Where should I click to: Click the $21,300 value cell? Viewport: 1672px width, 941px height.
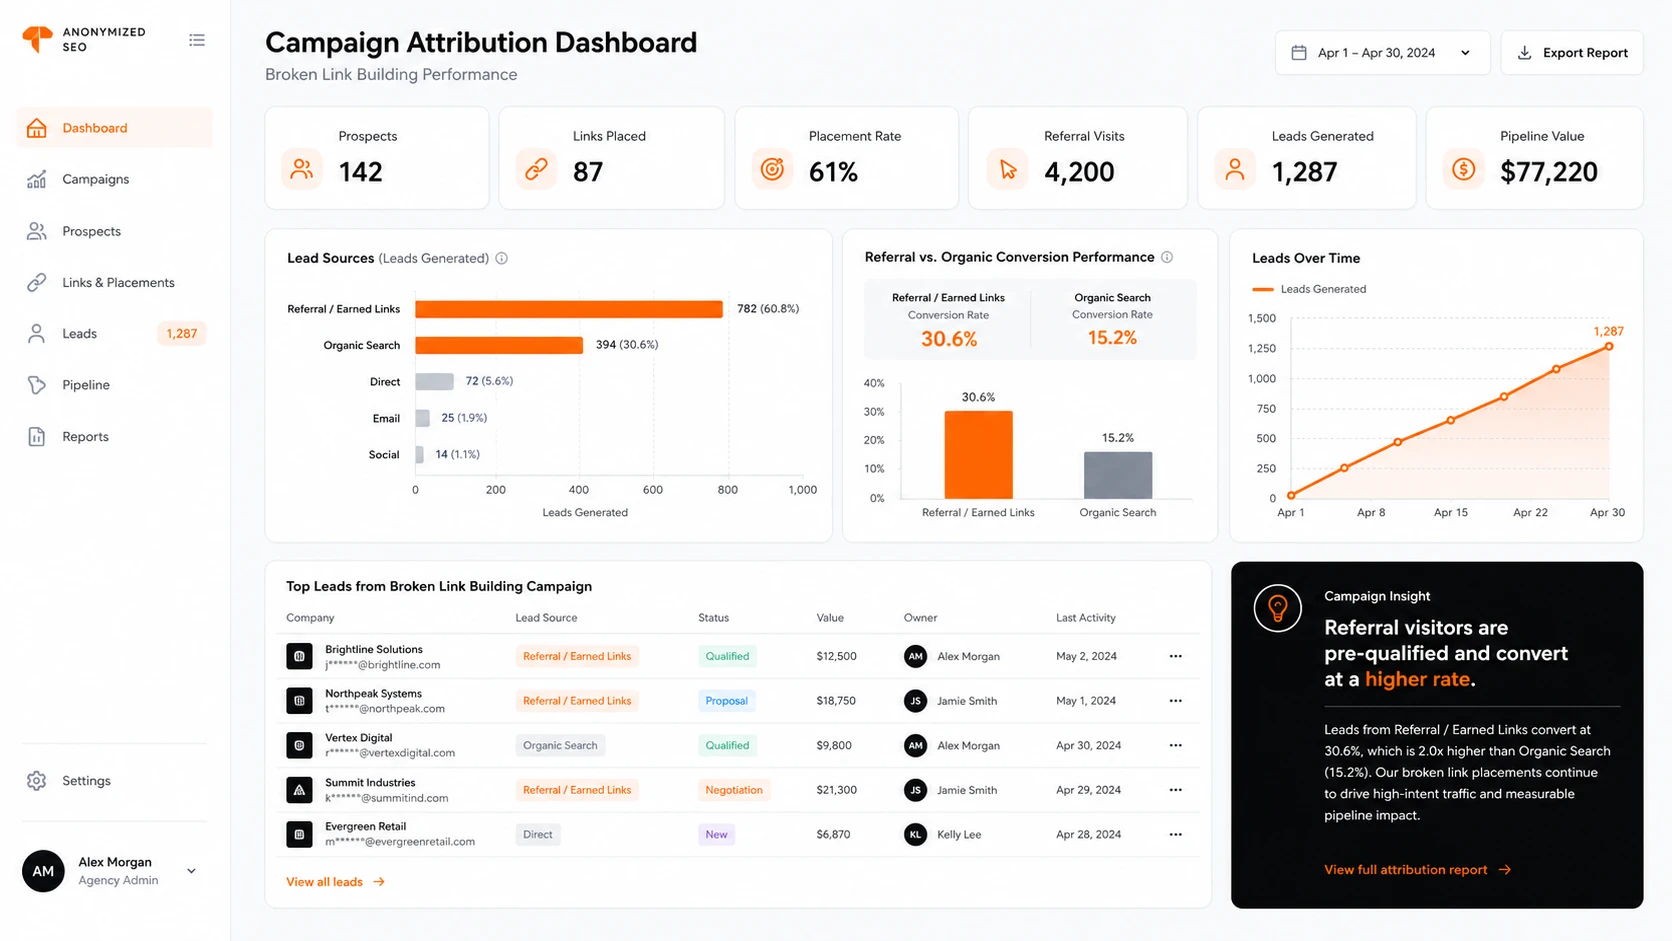[x=837, y=790]
